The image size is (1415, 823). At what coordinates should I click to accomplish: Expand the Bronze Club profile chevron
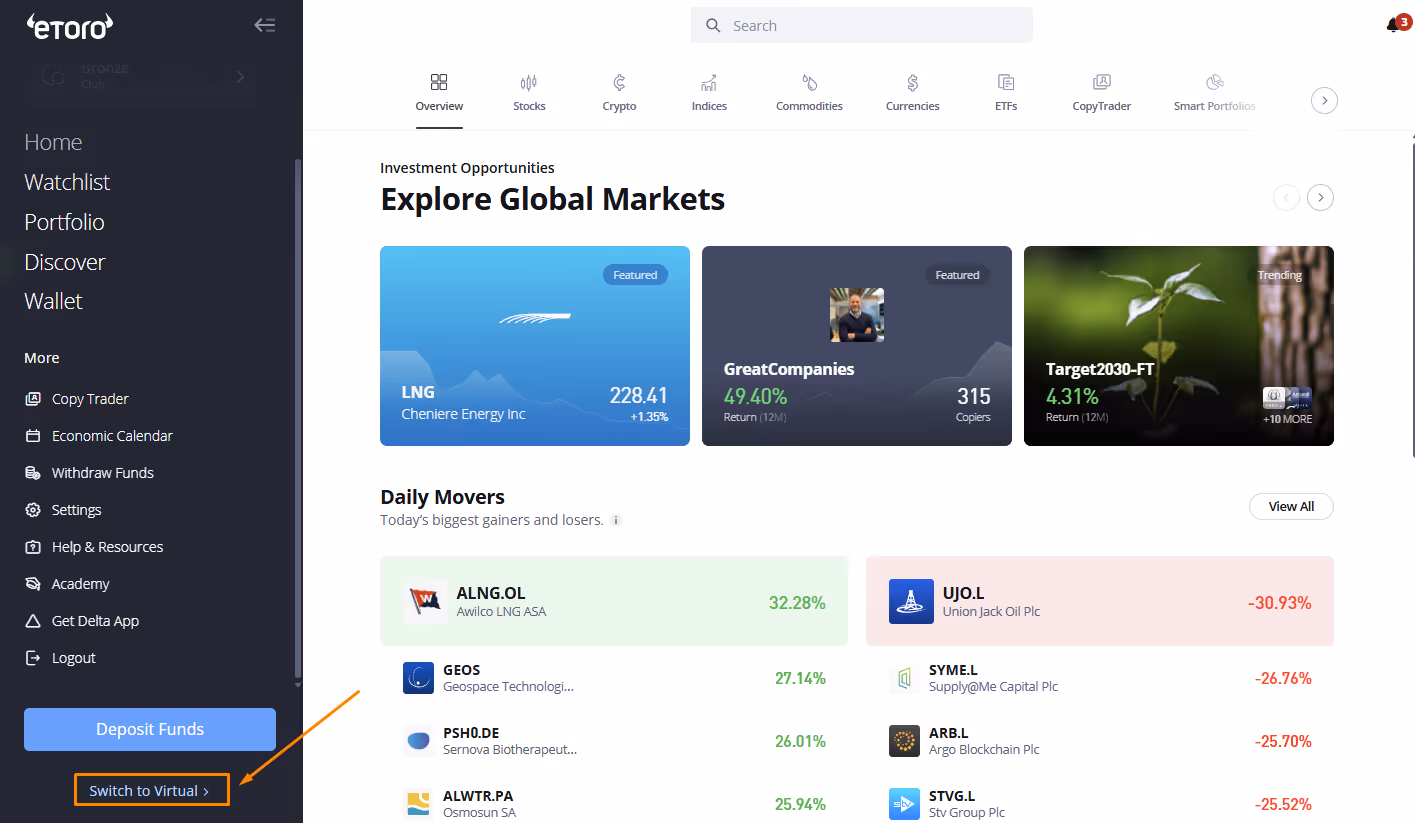(x=240, y=77)
